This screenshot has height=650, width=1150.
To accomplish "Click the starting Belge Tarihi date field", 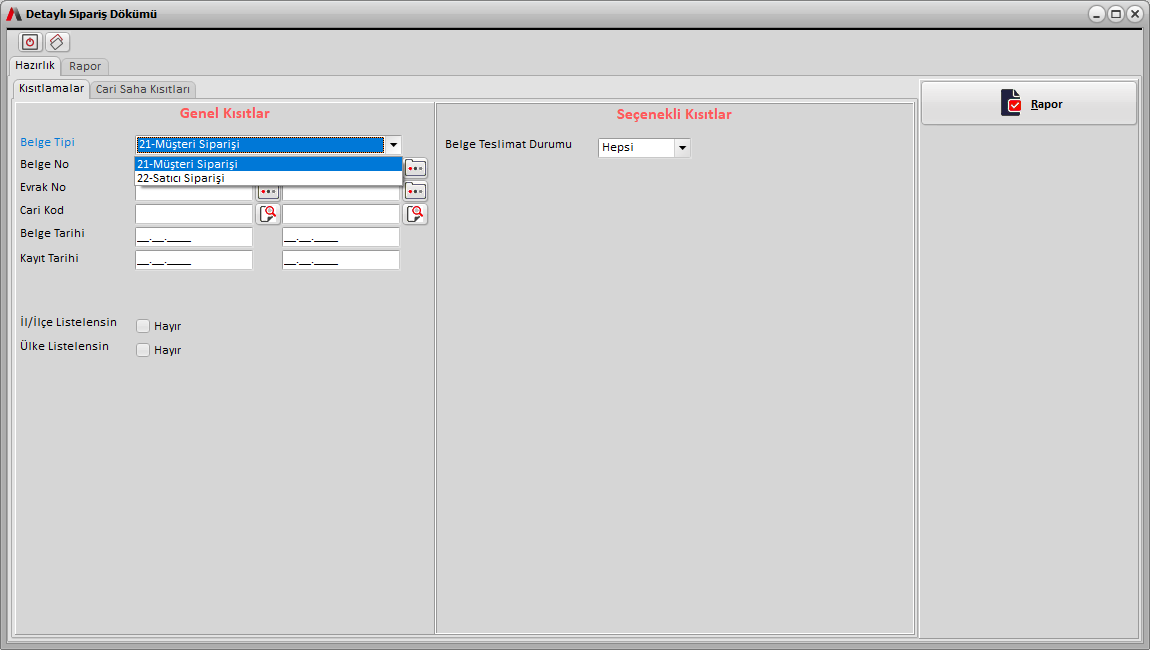I will [x=194, y=237].
